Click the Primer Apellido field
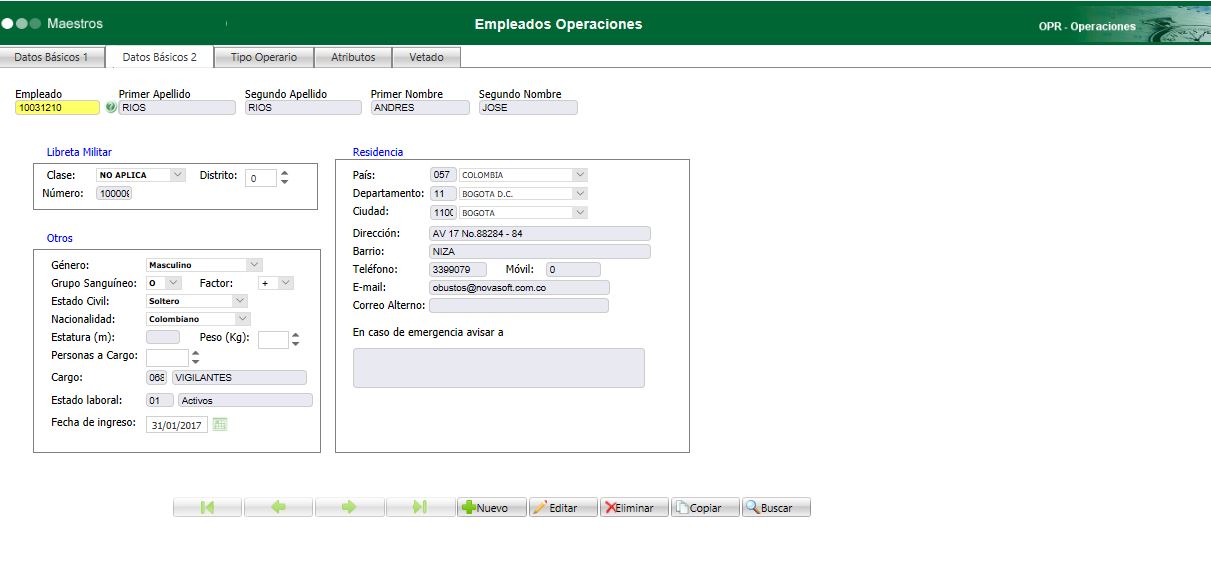 (x=178, y=108)
